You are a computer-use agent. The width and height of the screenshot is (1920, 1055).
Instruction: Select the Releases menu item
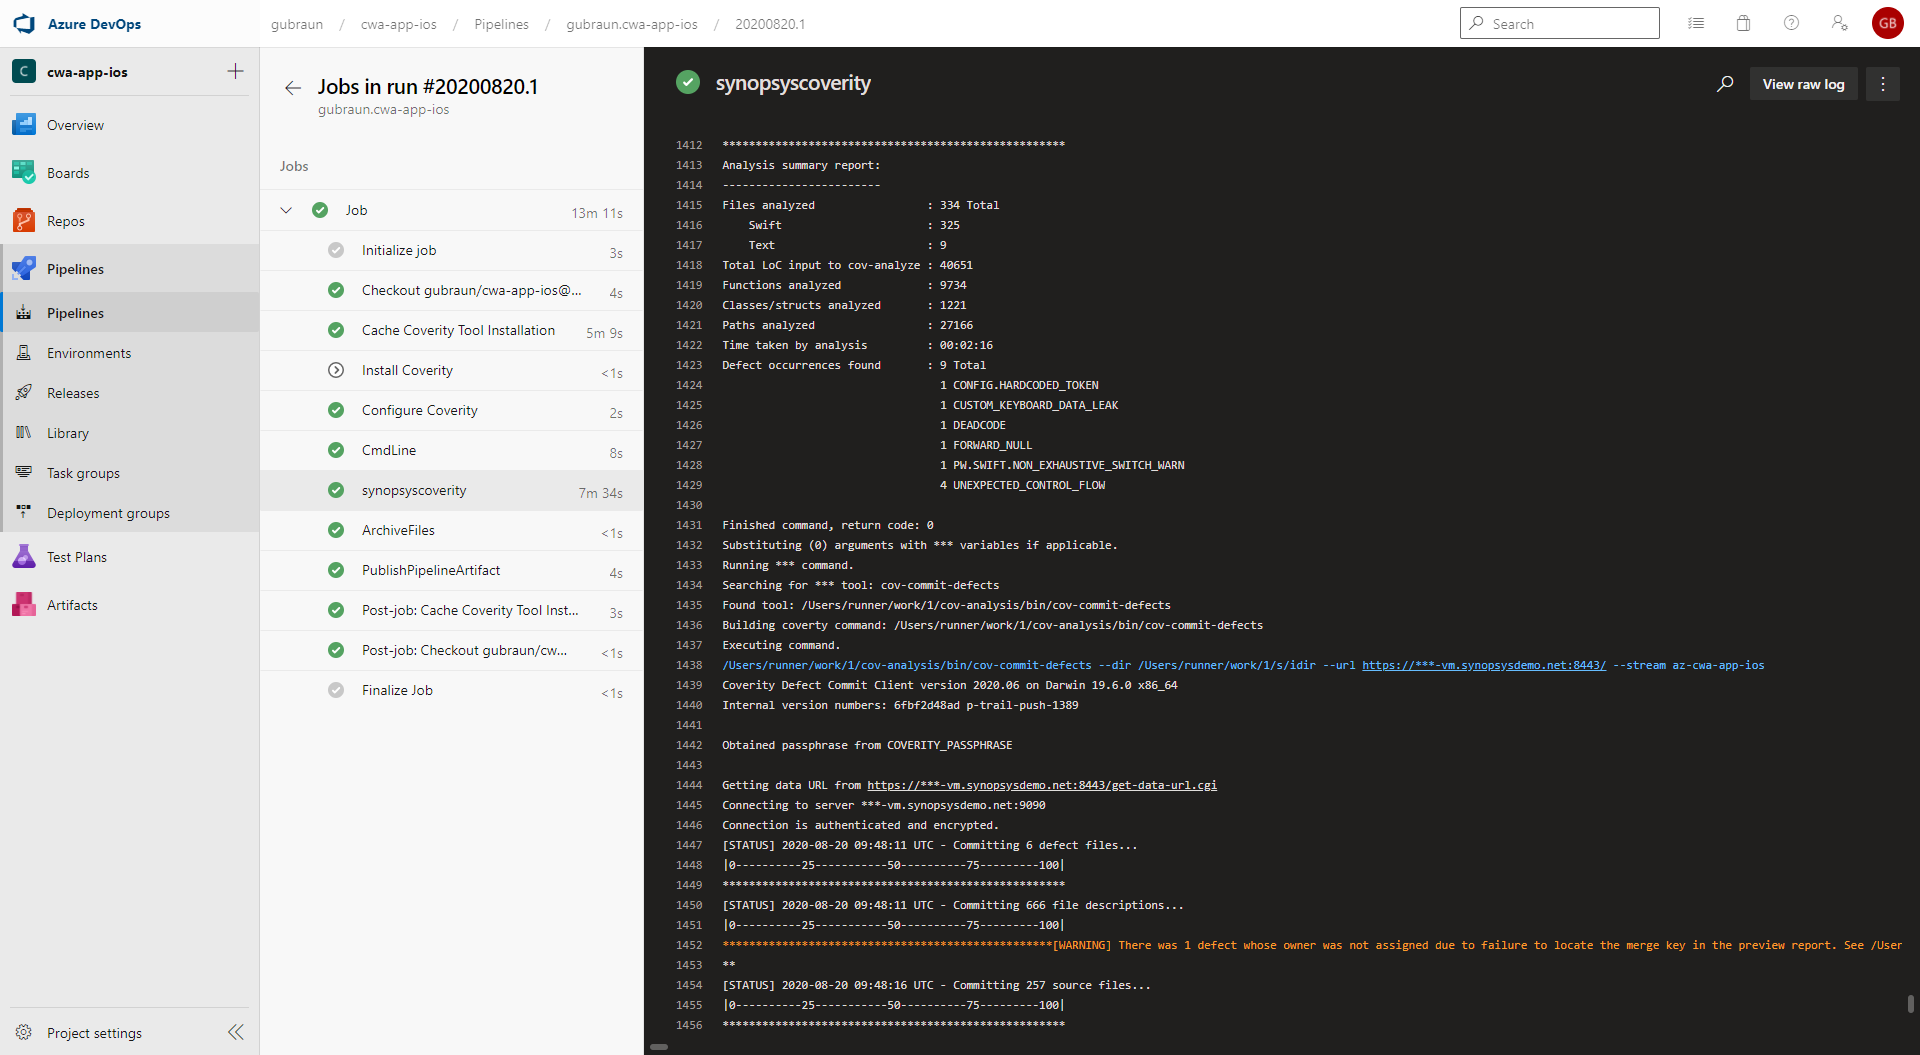click(73, 393)
